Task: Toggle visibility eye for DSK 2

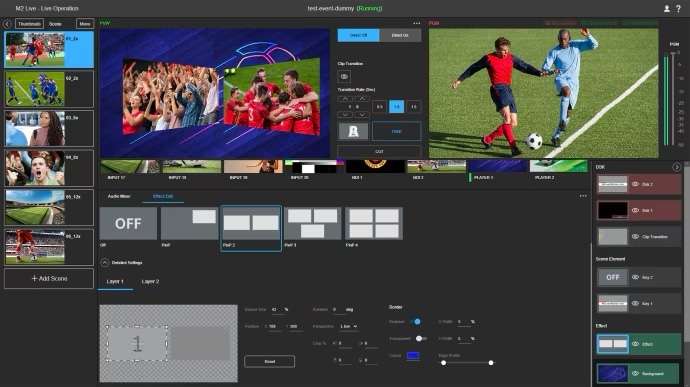Action: pyautogui.click(x=635, y=184)
